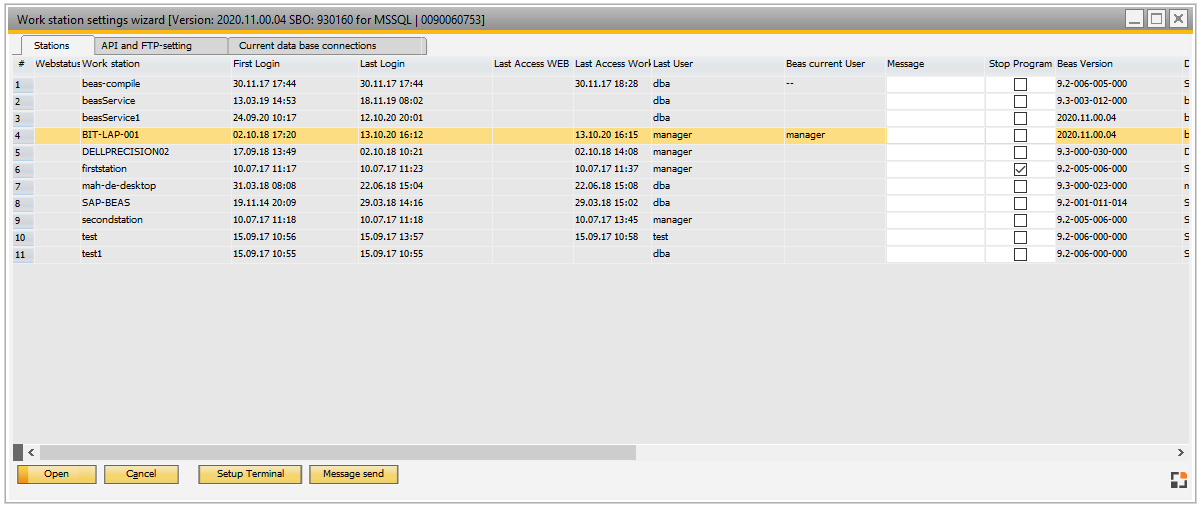Click the Beas logo icon at bottom right
Image resolution: width=1202 pixels, height=509 pixels.
pyautogui.click(x=1179, y=480)
